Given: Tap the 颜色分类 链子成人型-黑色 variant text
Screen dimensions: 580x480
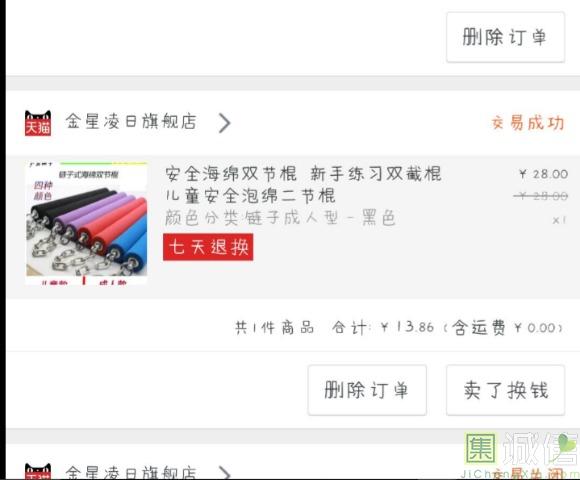Looking at the screenshot, I should click(x=280, y=217).
